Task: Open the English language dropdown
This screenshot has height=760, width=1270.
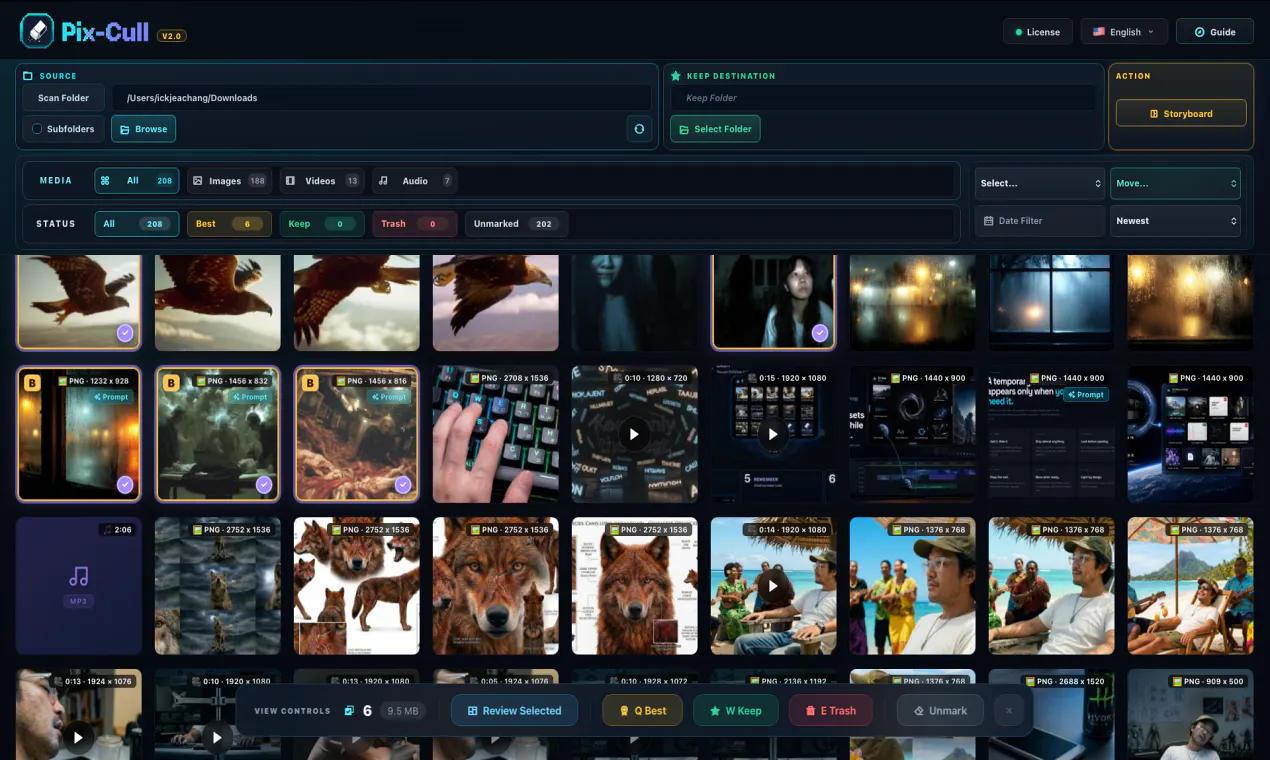Action: tap(1124, 32)
